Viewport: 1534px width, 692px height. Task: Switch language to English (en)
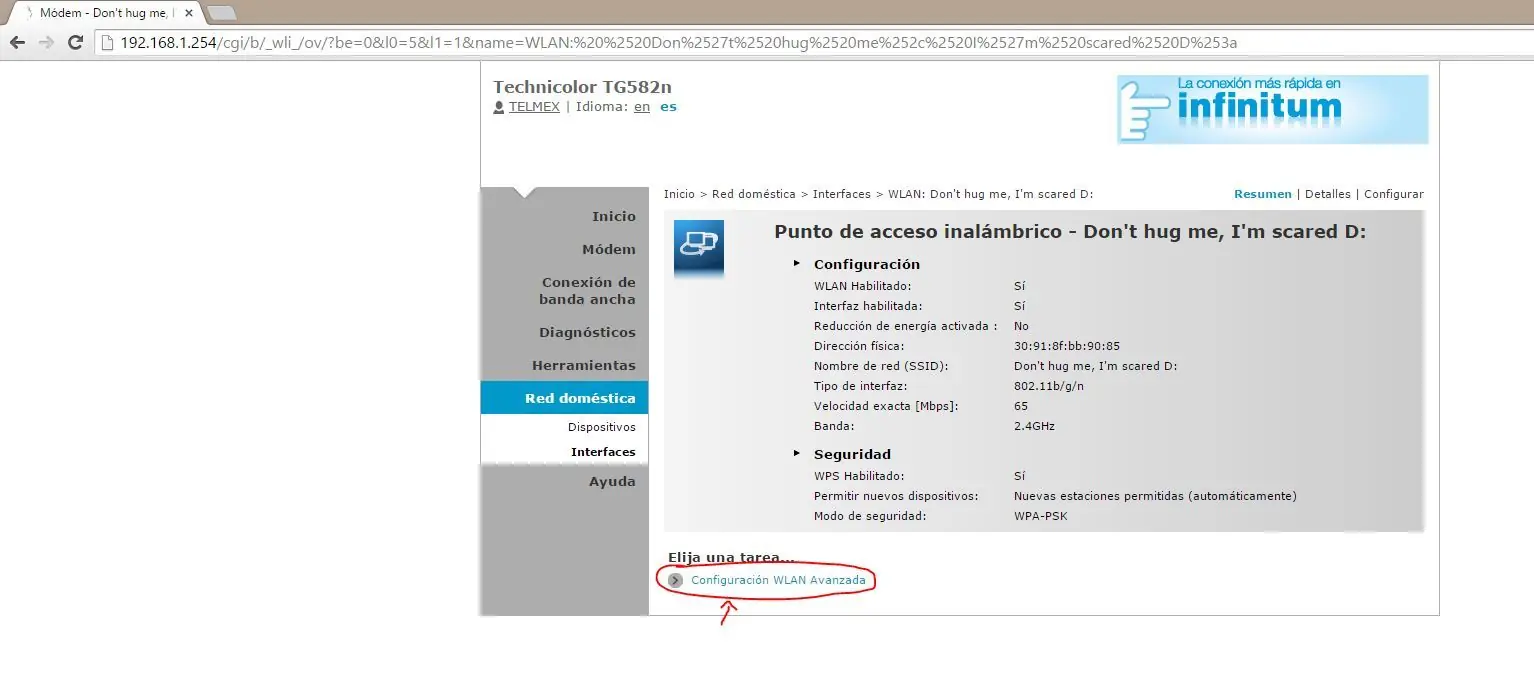[x=642, y=107]
